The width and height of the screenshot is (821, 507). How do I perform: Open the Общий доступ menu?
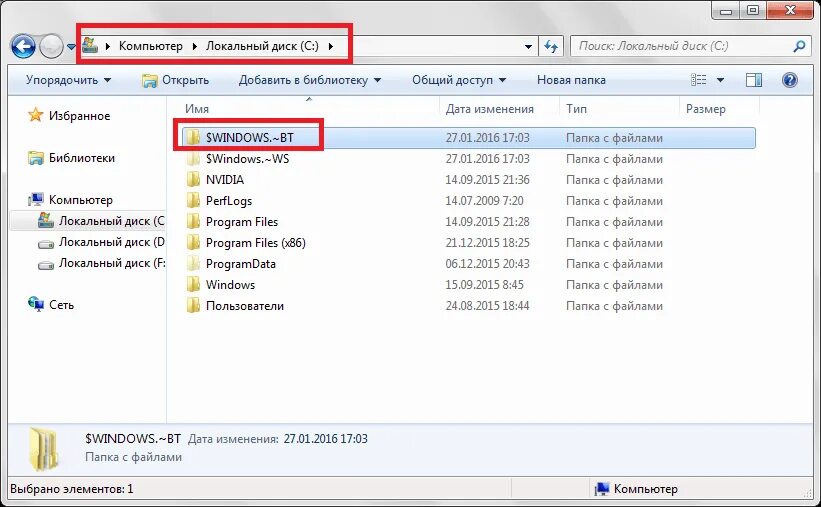[459, 80]
